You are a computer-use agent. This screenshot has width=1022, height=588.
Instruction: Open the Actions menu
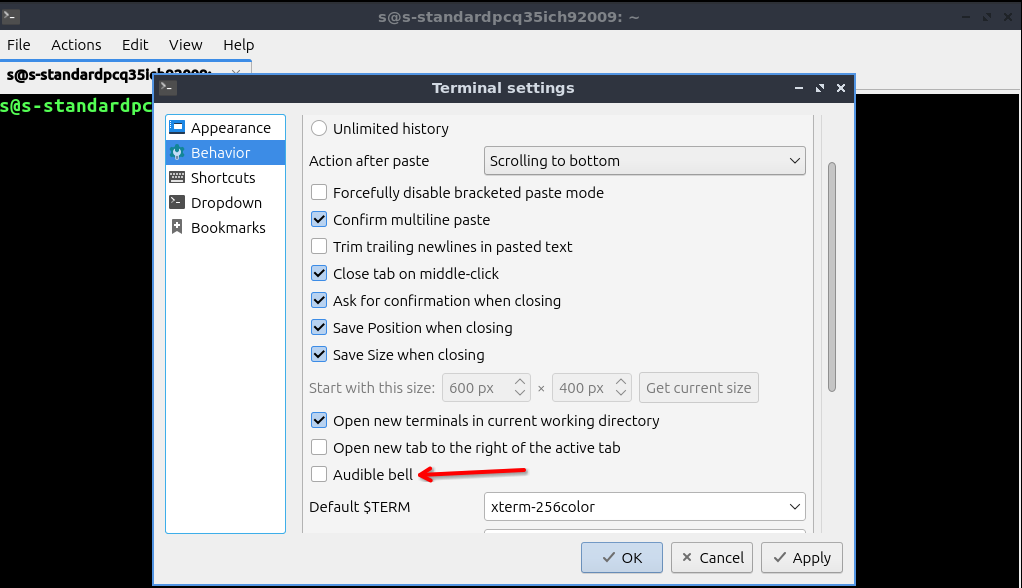(76, 45)
